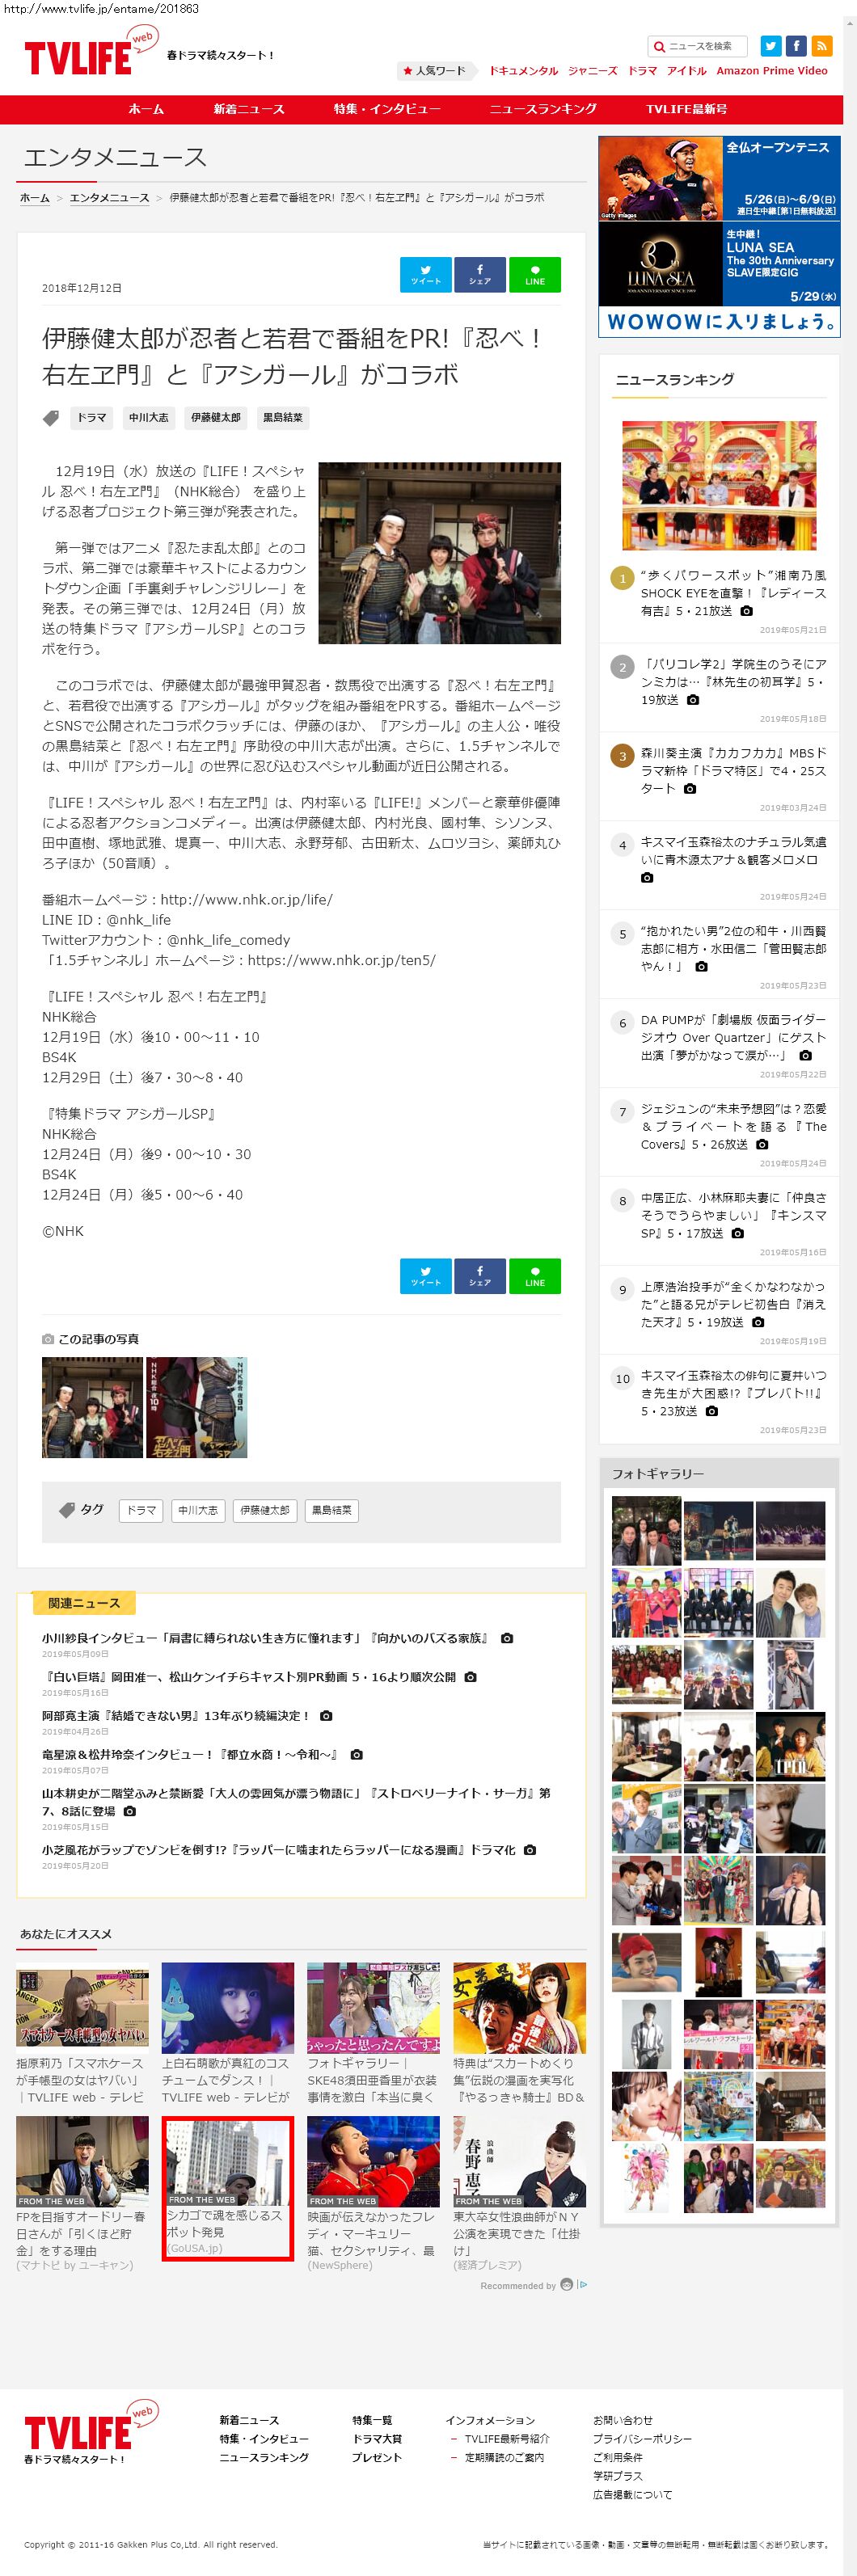Open 特集・インタビュー in the navigation bar
This screenshot has width=857, height=2576.
click(387, 109)
